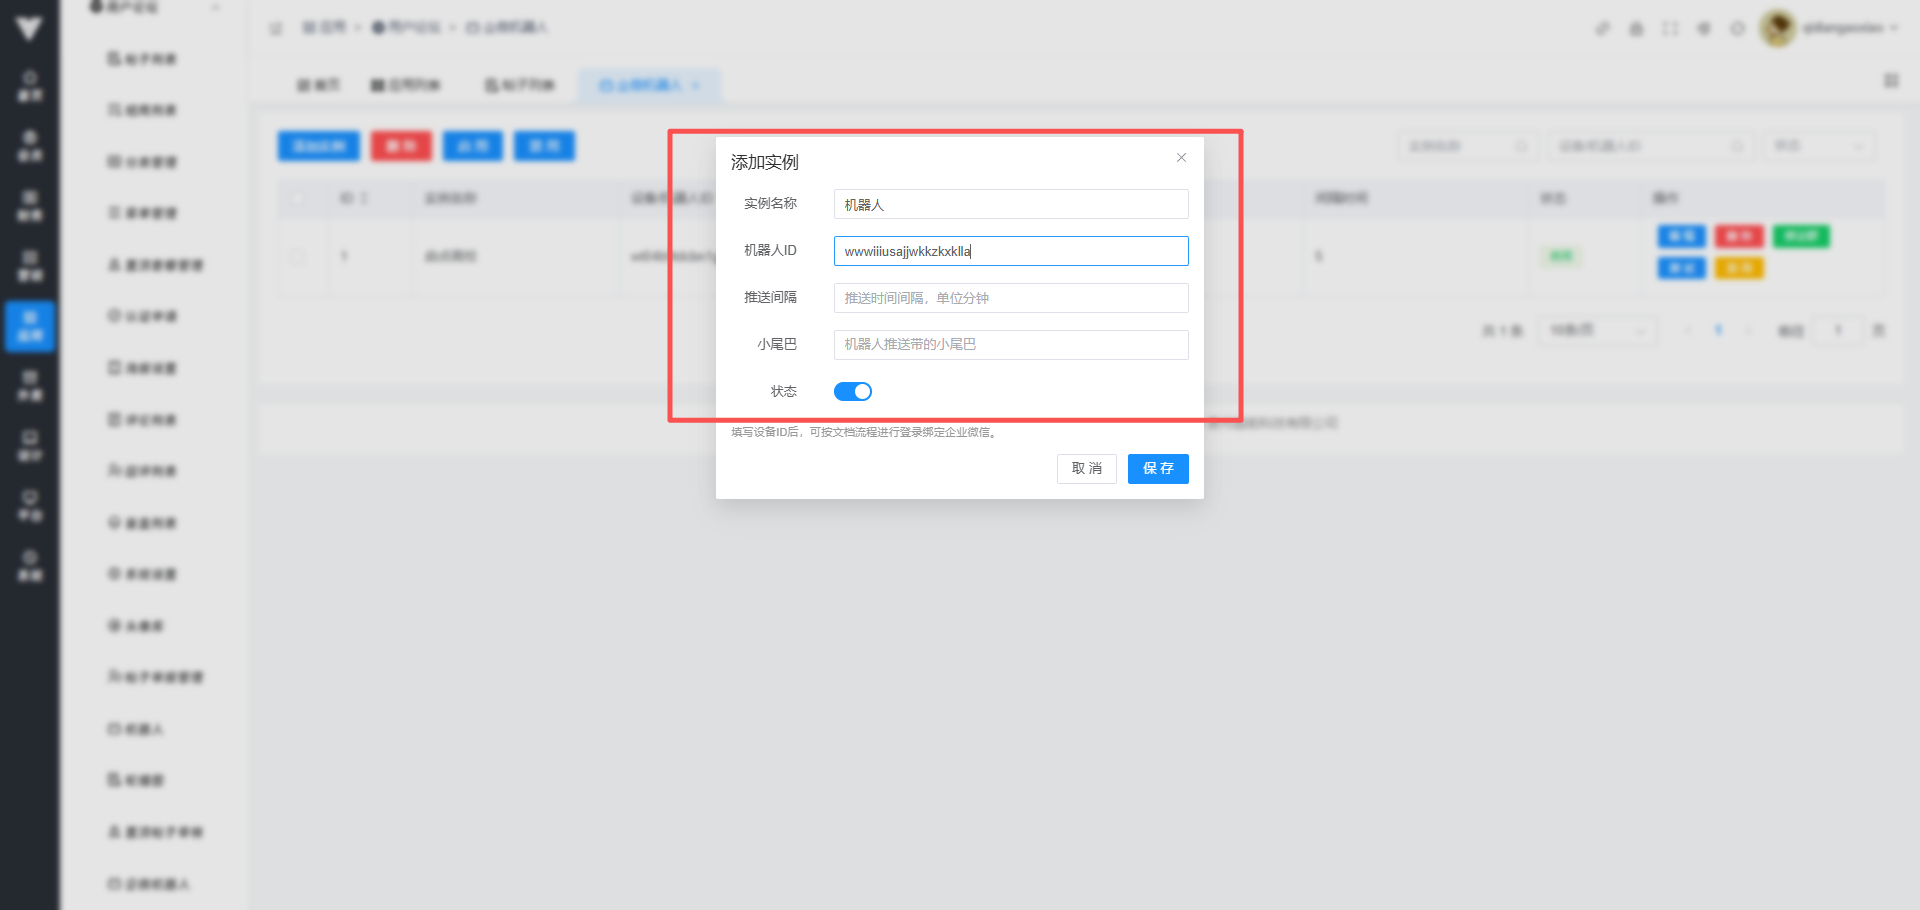Click the user avatar in the top-right header

pos(1777,28)
